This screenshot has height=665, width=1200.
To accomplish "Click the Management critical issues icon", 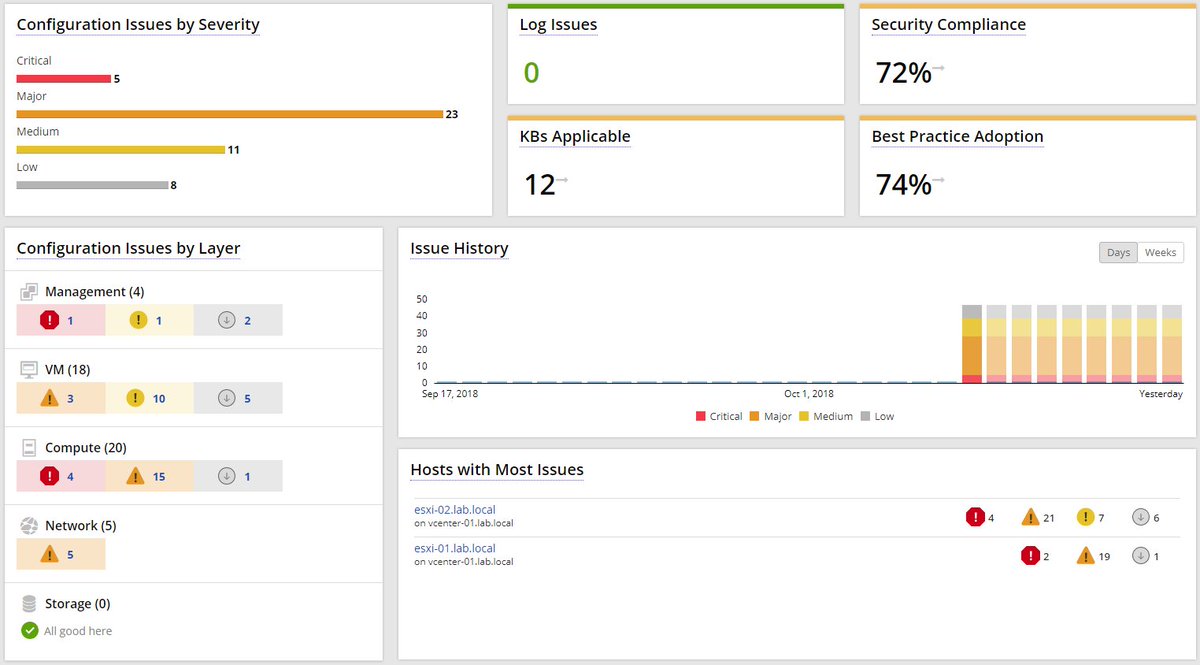I will click(x=50, y=320).
